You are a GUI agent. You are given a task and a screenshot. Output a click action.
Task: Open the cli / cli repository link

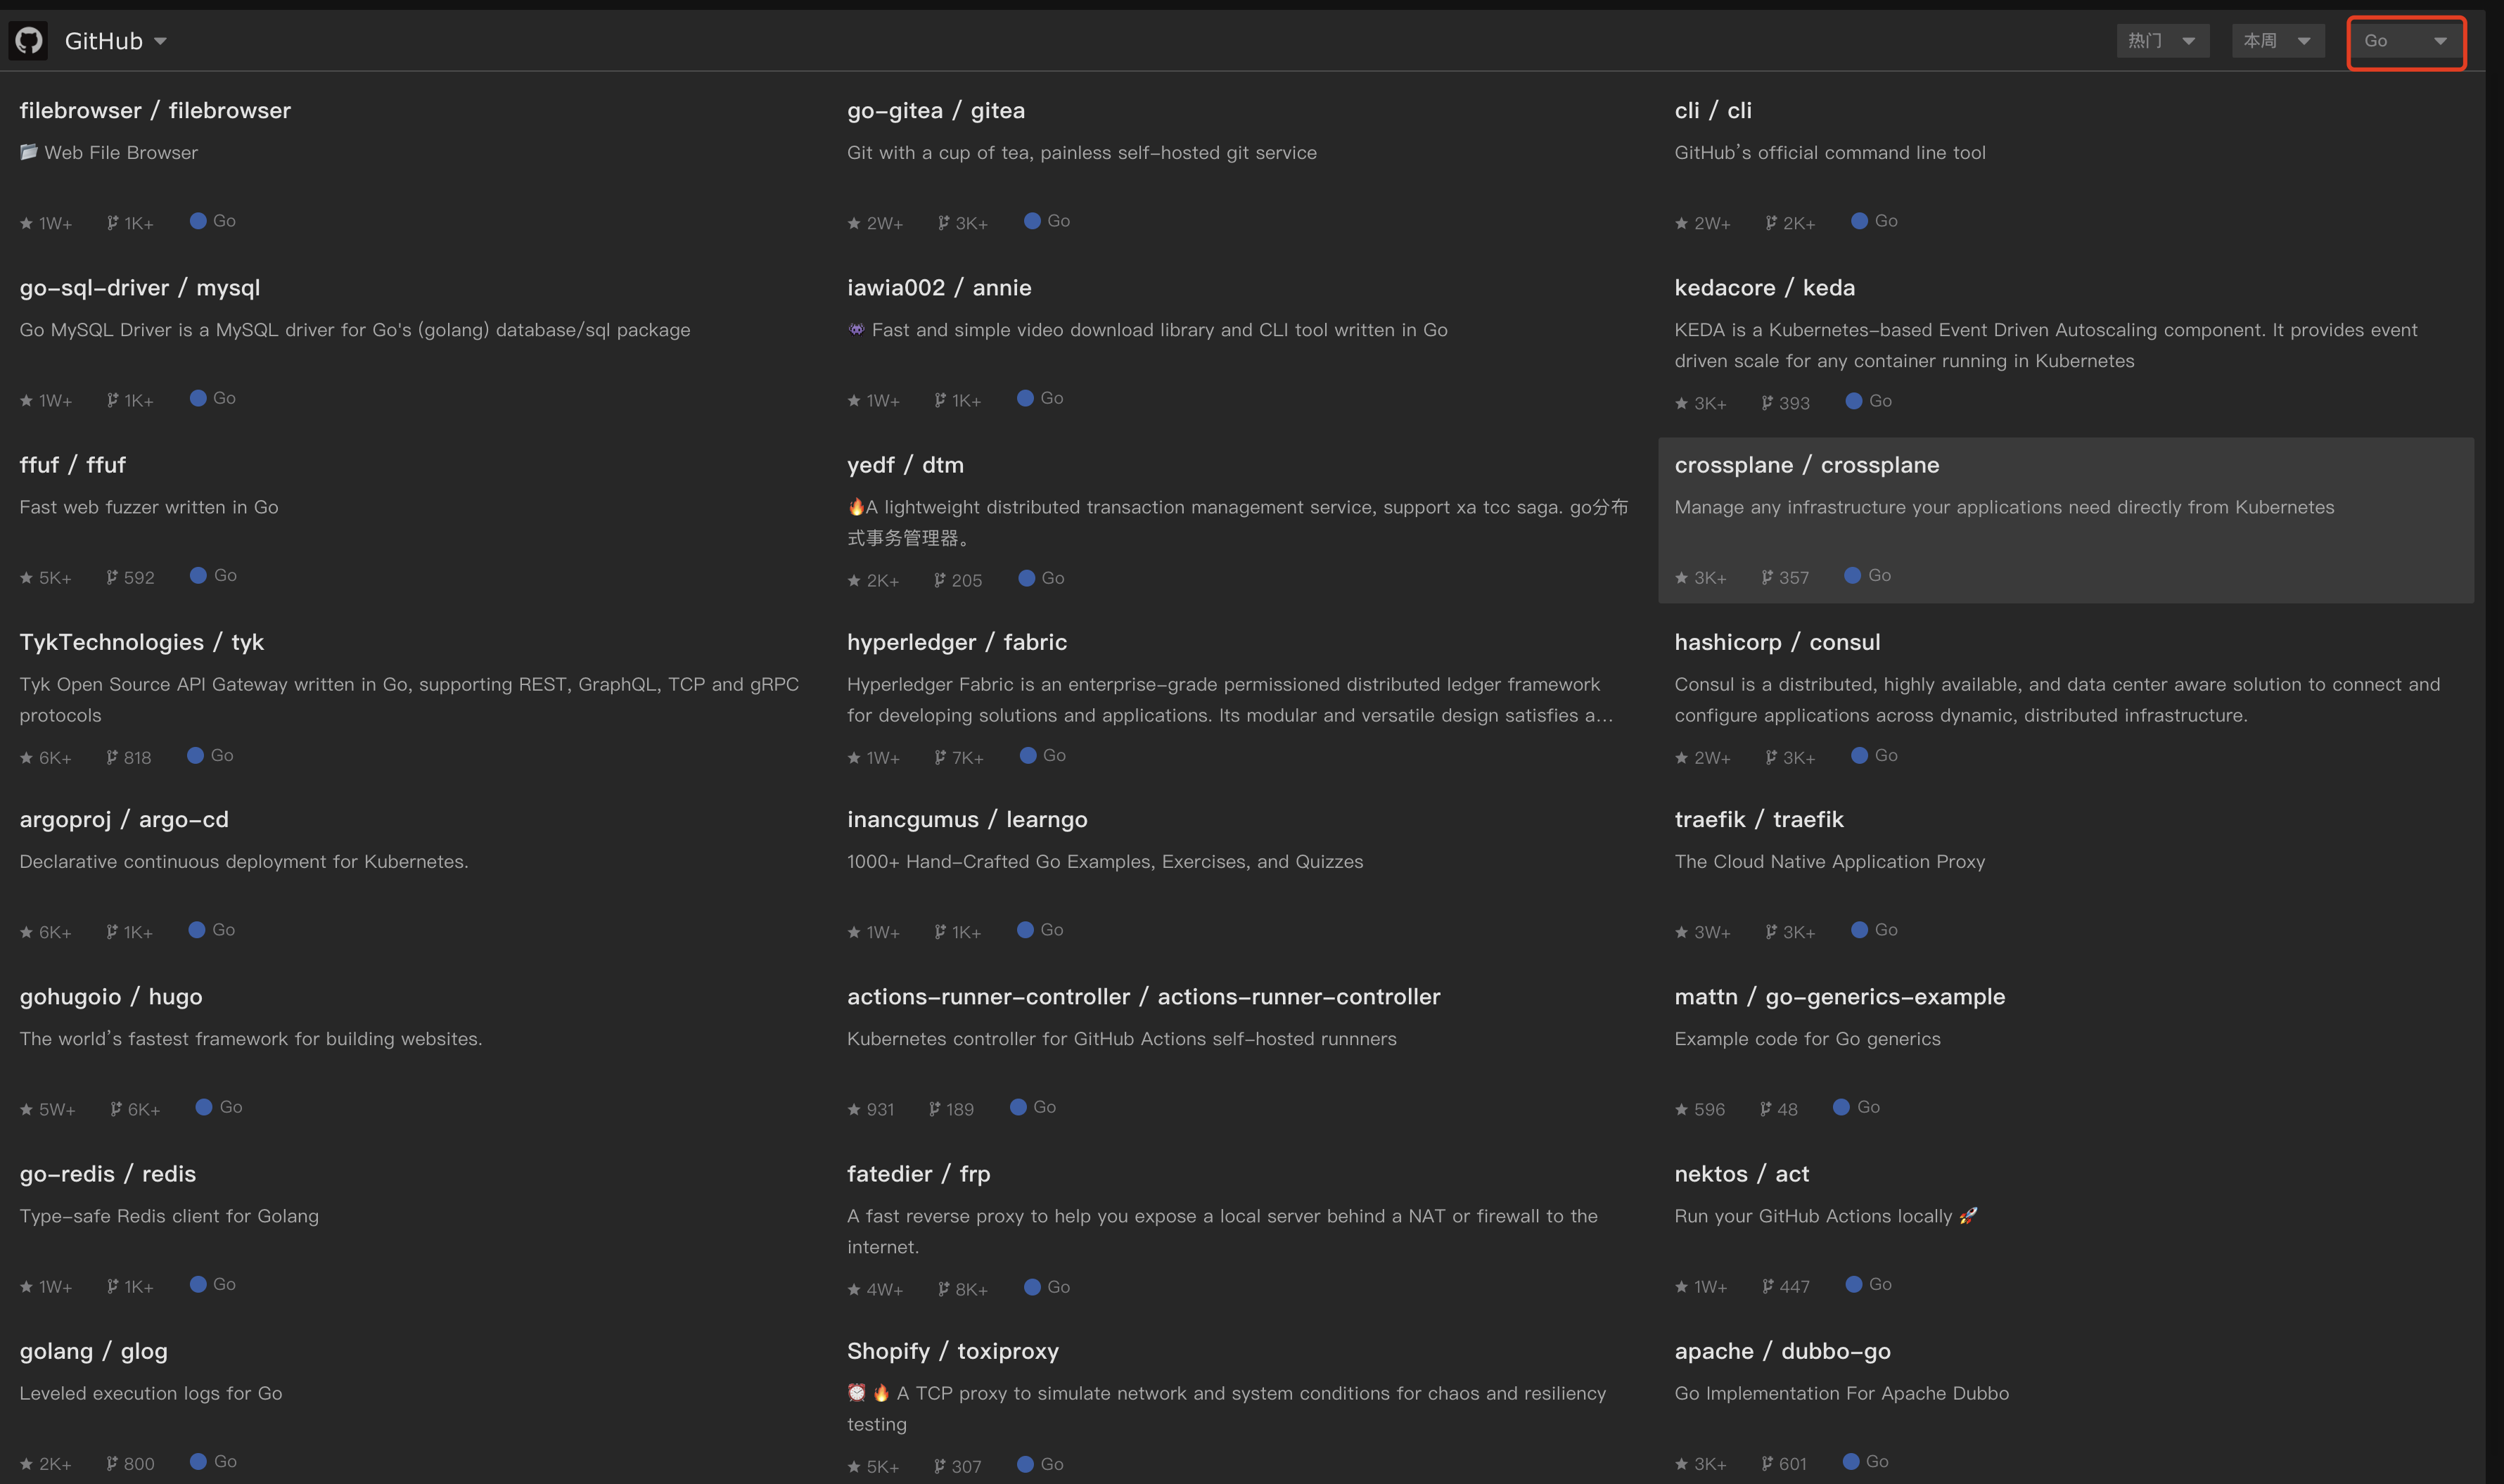pyautogui.click(x=1713, y=110)
